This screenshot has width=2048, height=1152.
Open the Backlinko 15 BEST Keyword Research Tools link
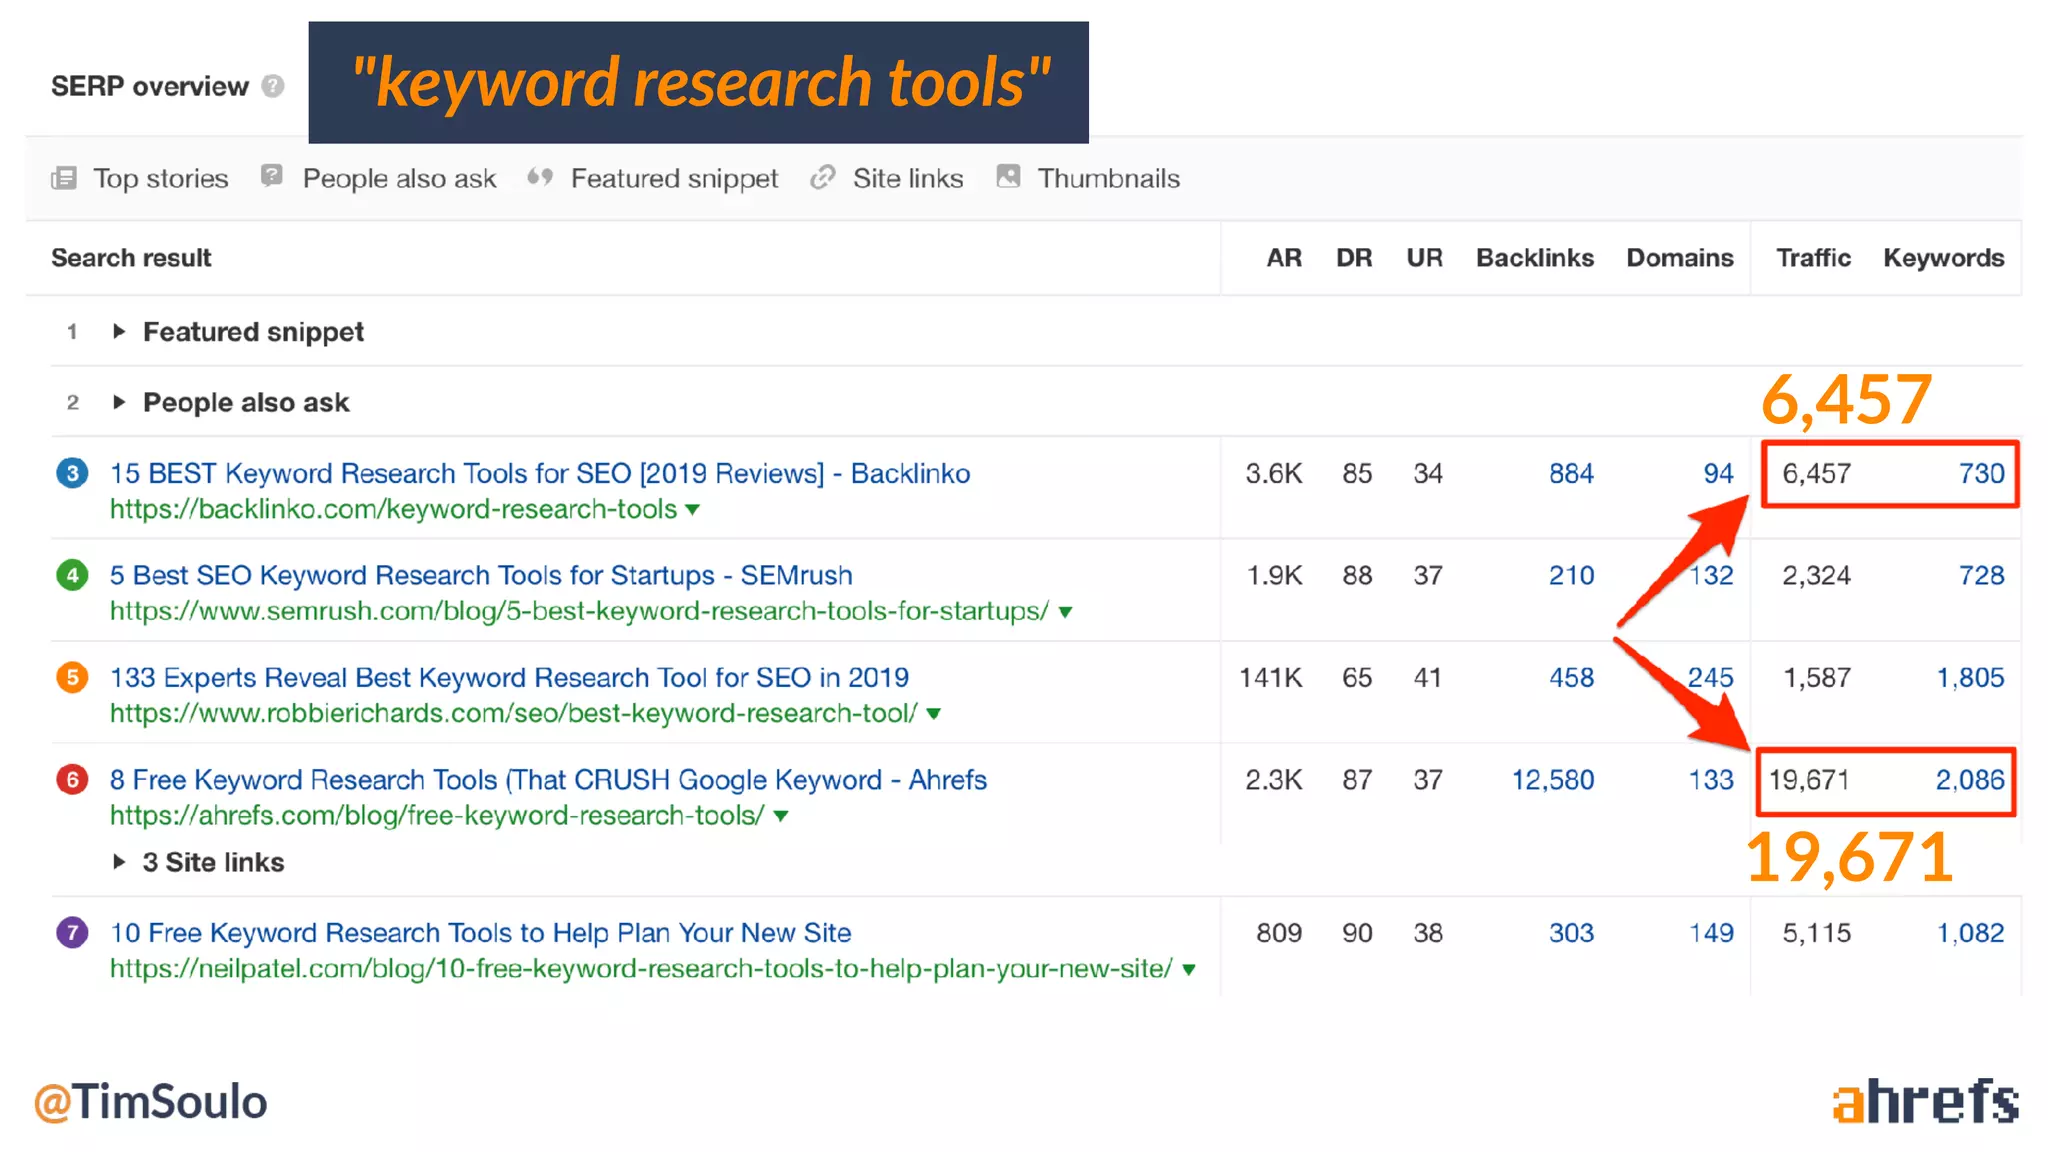point(539,473)
